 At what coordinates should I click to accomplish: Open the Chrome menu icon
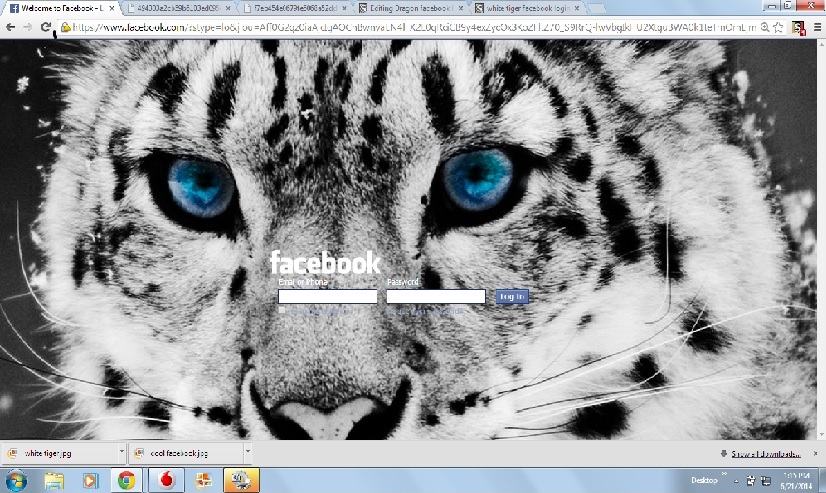[x=817, y=27]
